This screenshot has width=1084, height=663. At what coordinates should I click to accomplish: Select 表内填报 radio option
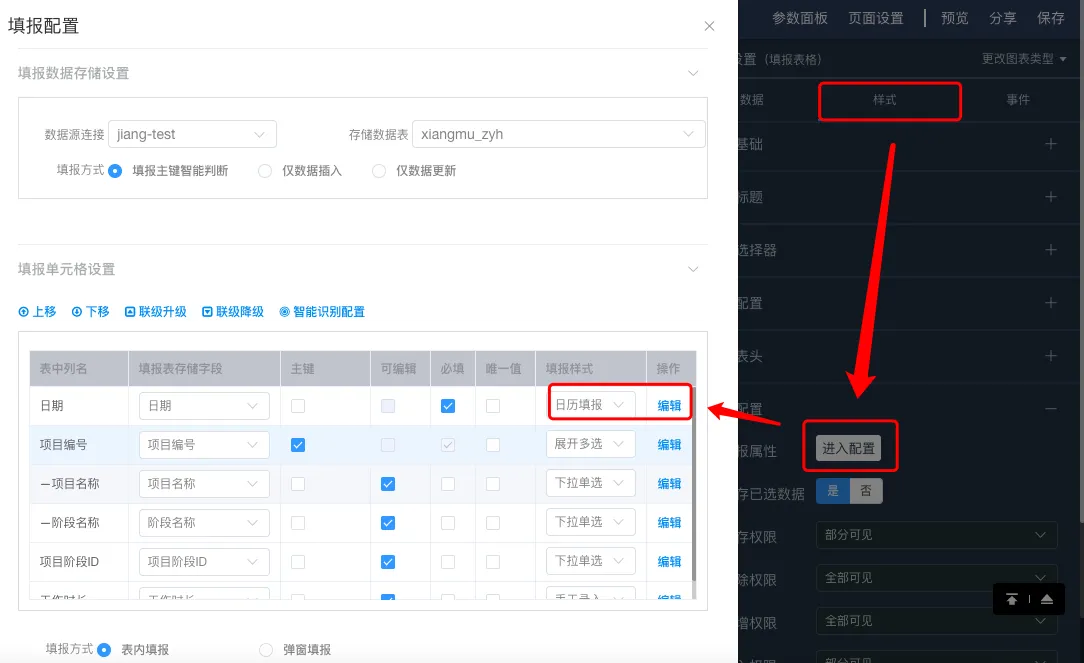(x=104, y=650)
